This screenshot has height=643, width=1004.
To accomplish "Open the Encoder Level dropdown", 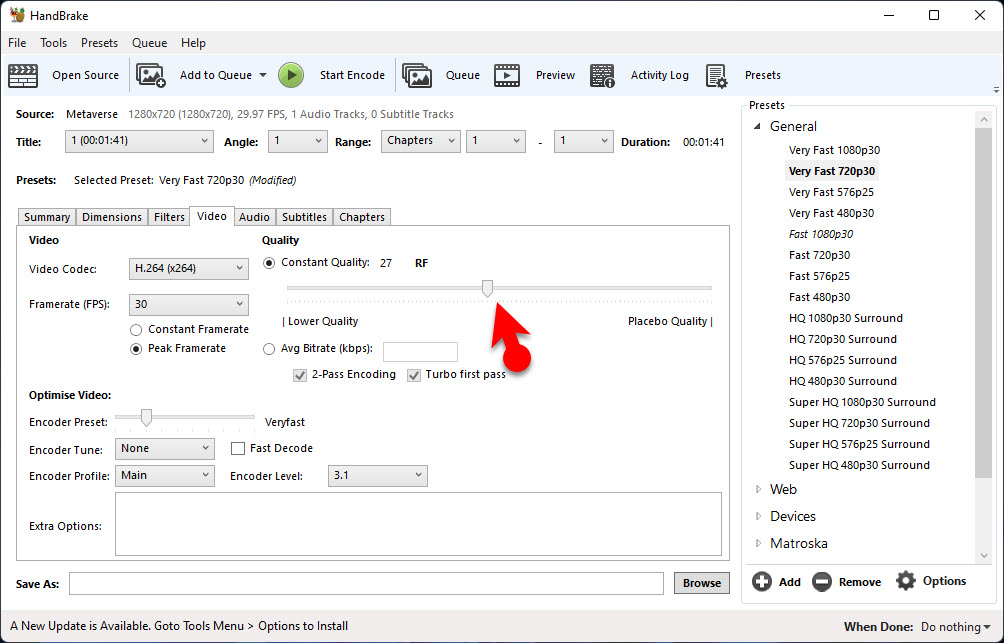I will tap(378, 475).
